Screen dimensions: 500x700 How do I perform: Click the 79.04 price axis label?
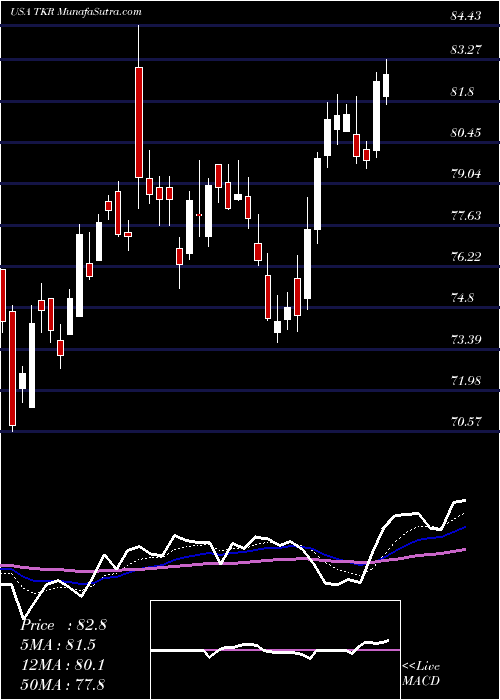pos(466,174)
